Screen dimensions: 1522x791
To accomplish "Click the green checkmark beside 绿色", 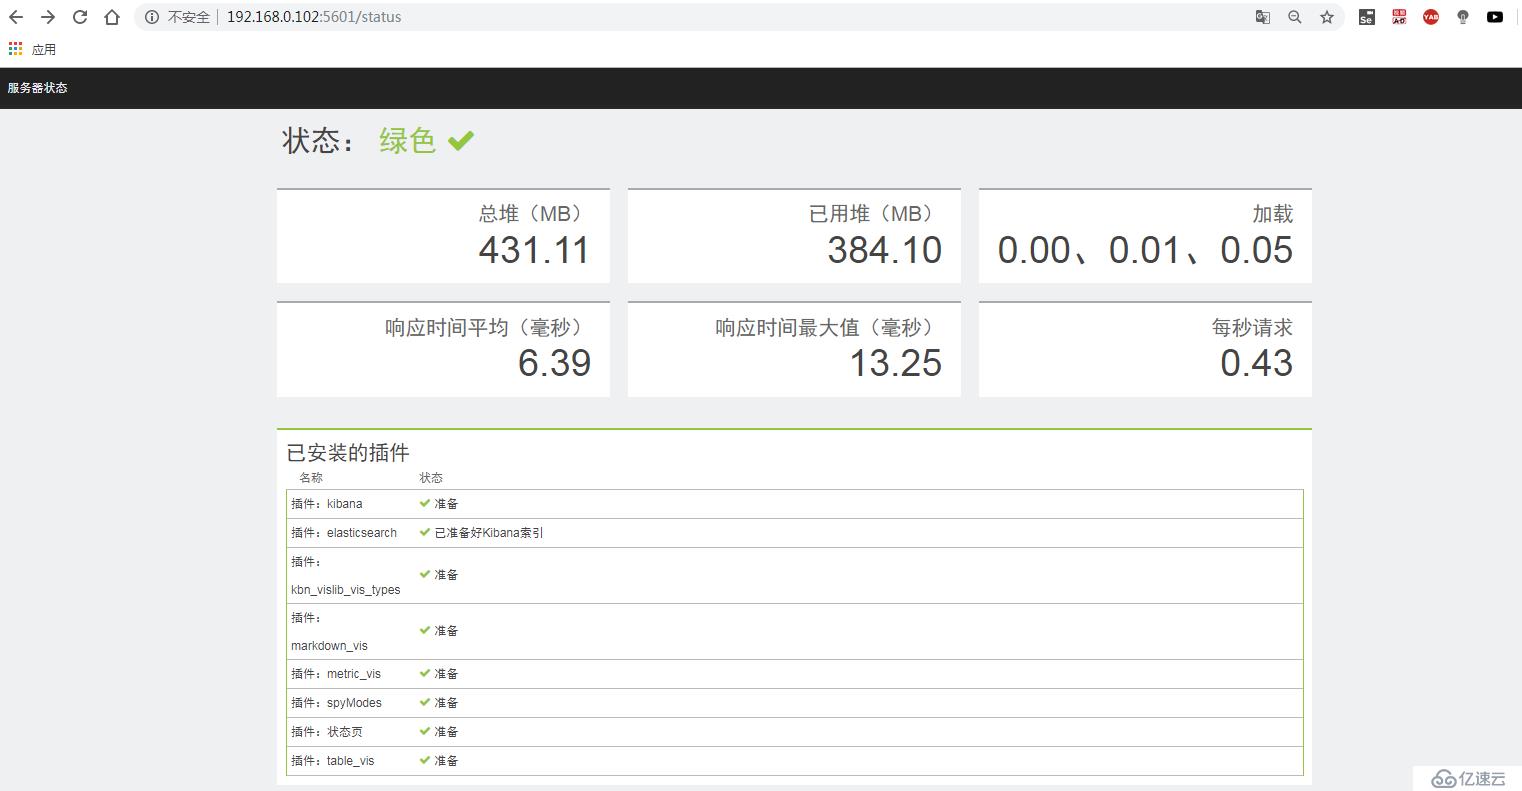I will [x=461, y=141].
